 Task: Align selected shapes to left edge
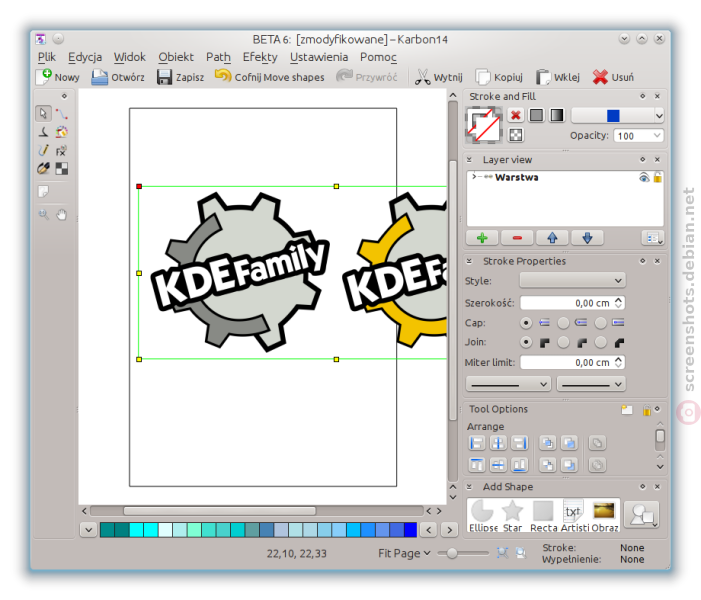pos(477,443)
